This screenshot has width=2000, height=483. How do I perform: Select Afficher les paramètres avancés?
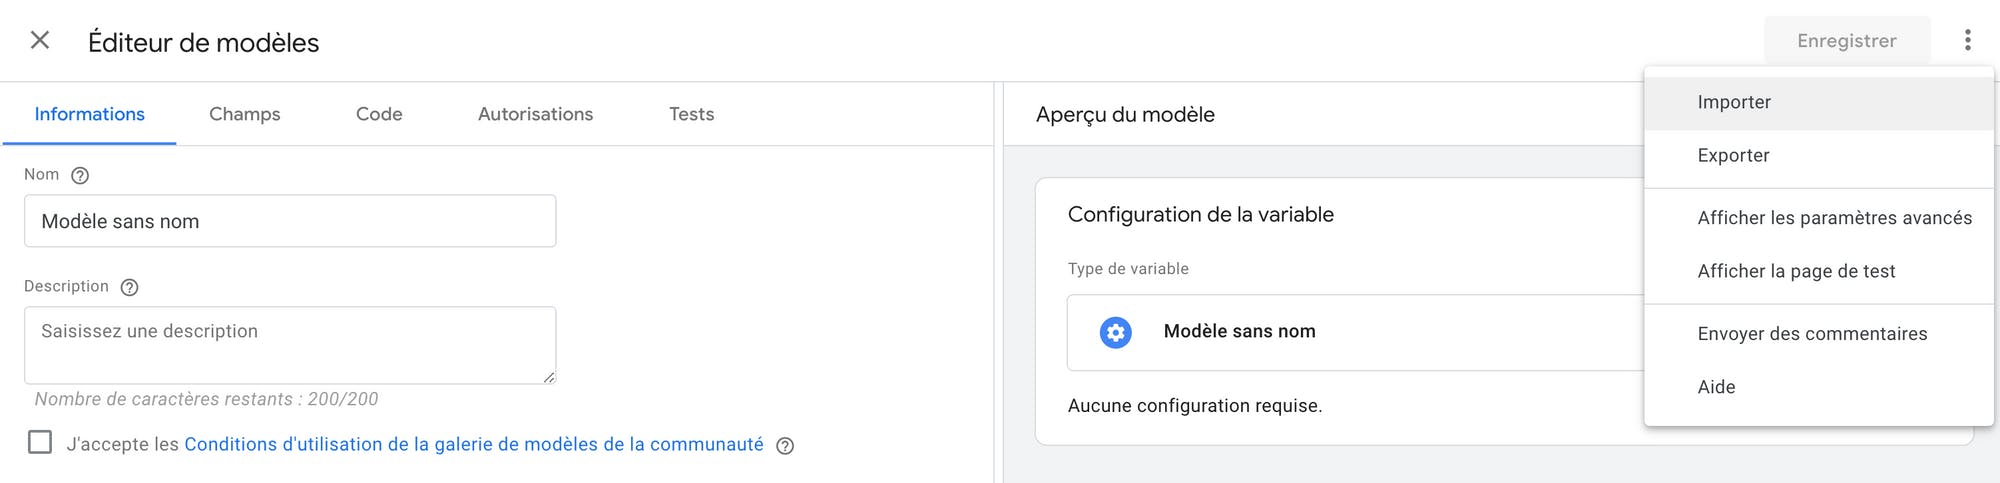click(x=1819, y=218)
